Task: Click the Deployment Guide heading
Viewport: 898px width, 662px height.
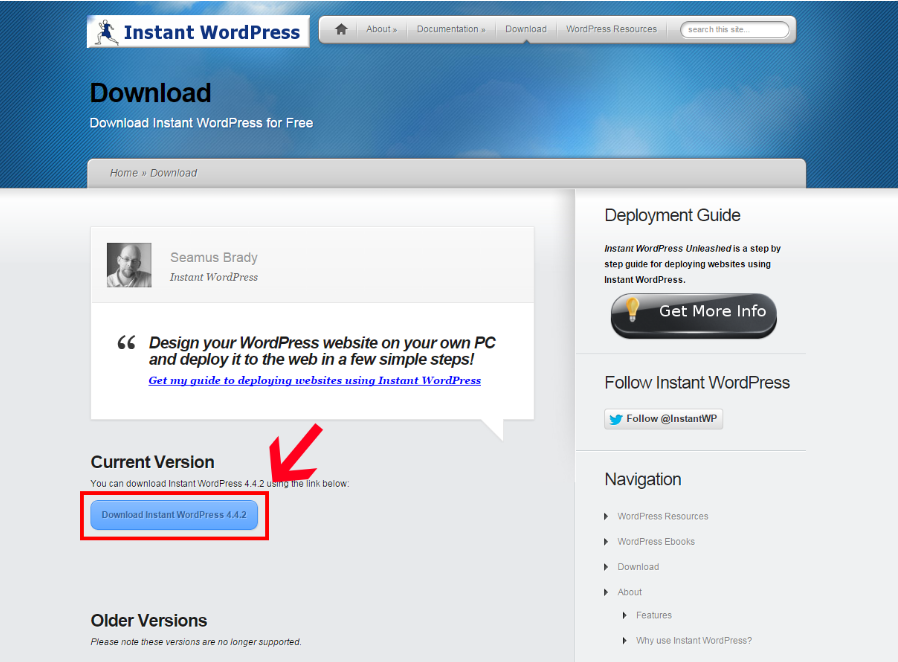Action: 672,215
